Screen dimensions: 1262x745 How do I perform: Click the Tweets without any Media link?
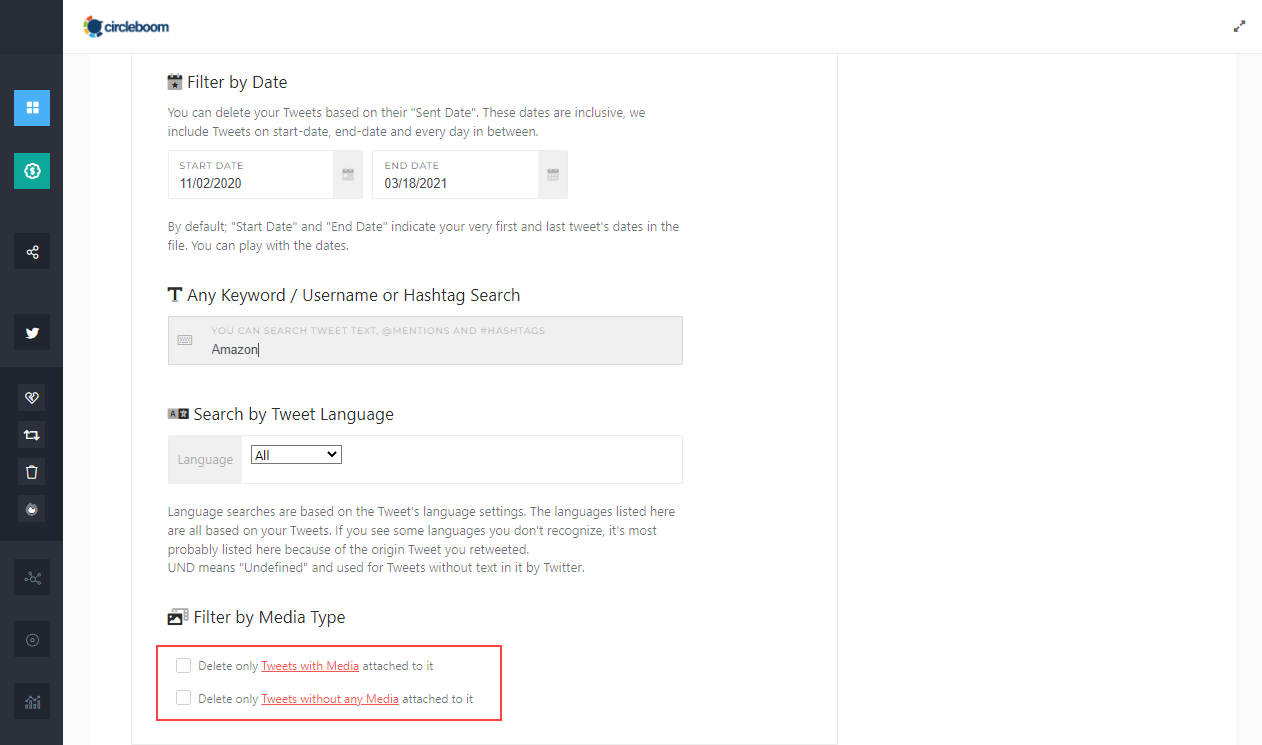coord(330,699)
